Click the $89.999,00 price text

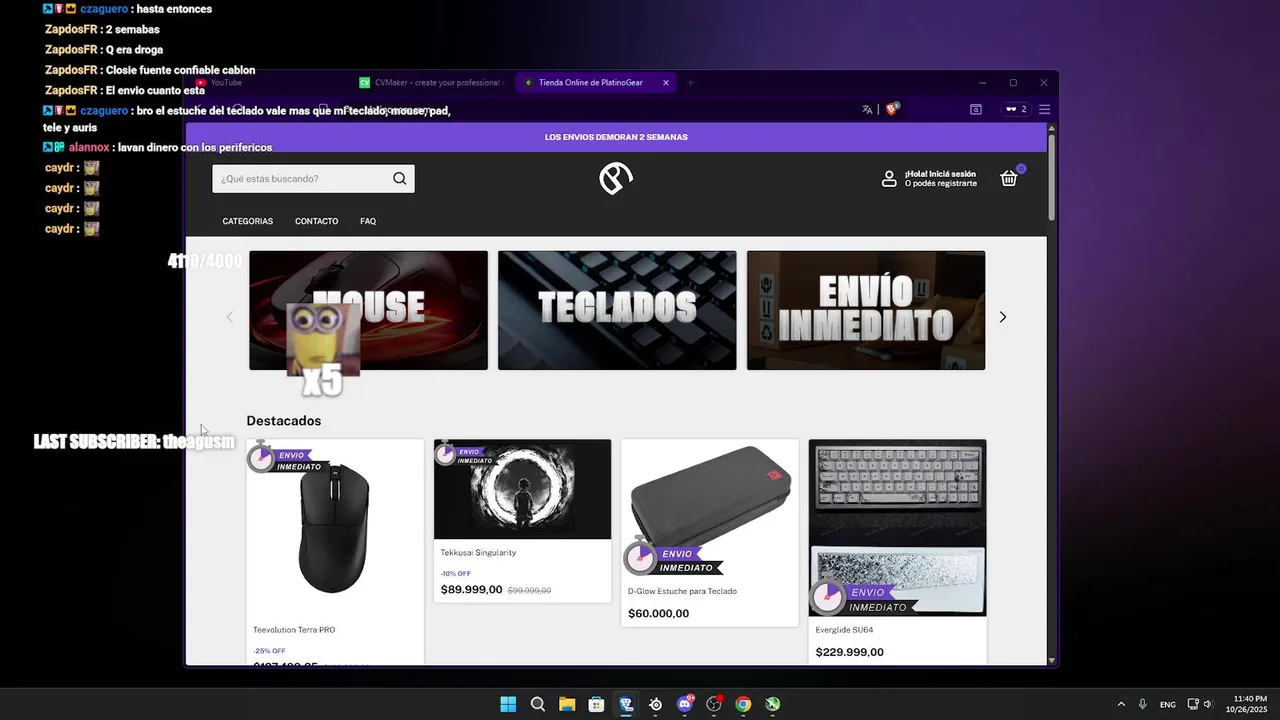tap(471, 590)
